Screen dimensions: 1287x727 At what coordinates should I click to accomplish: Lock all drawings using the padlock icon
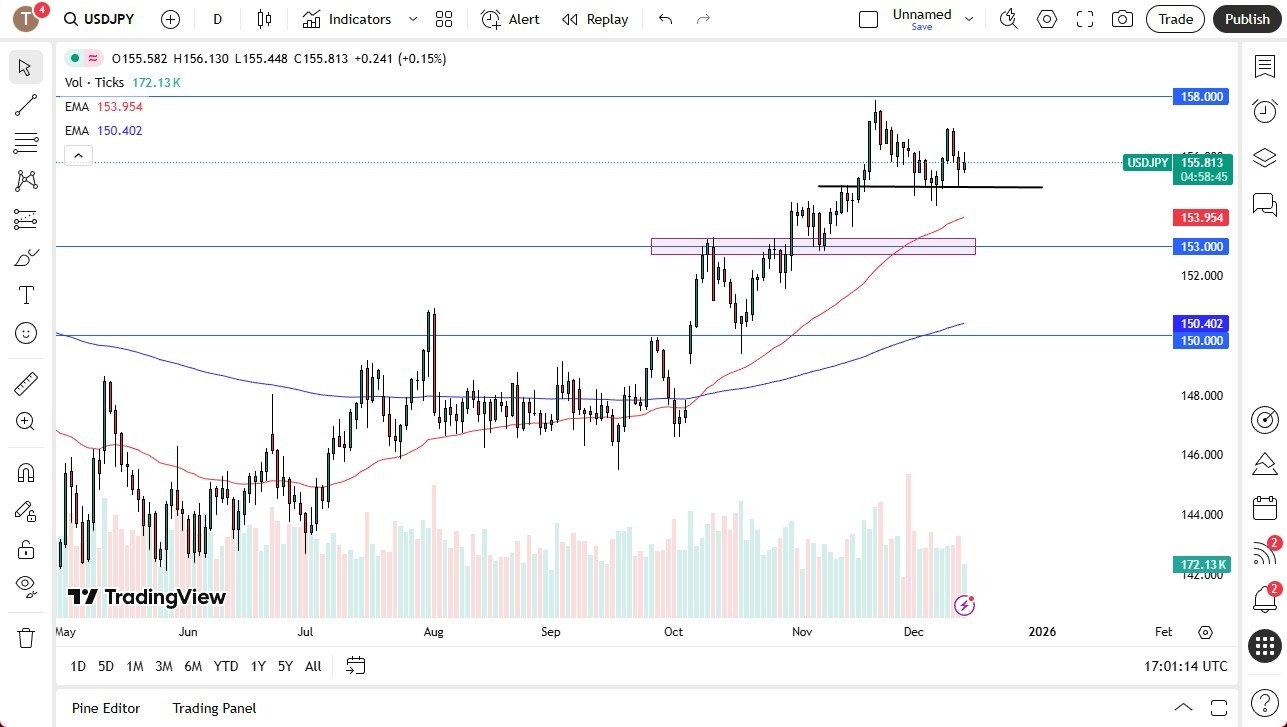tap(25, 548)
